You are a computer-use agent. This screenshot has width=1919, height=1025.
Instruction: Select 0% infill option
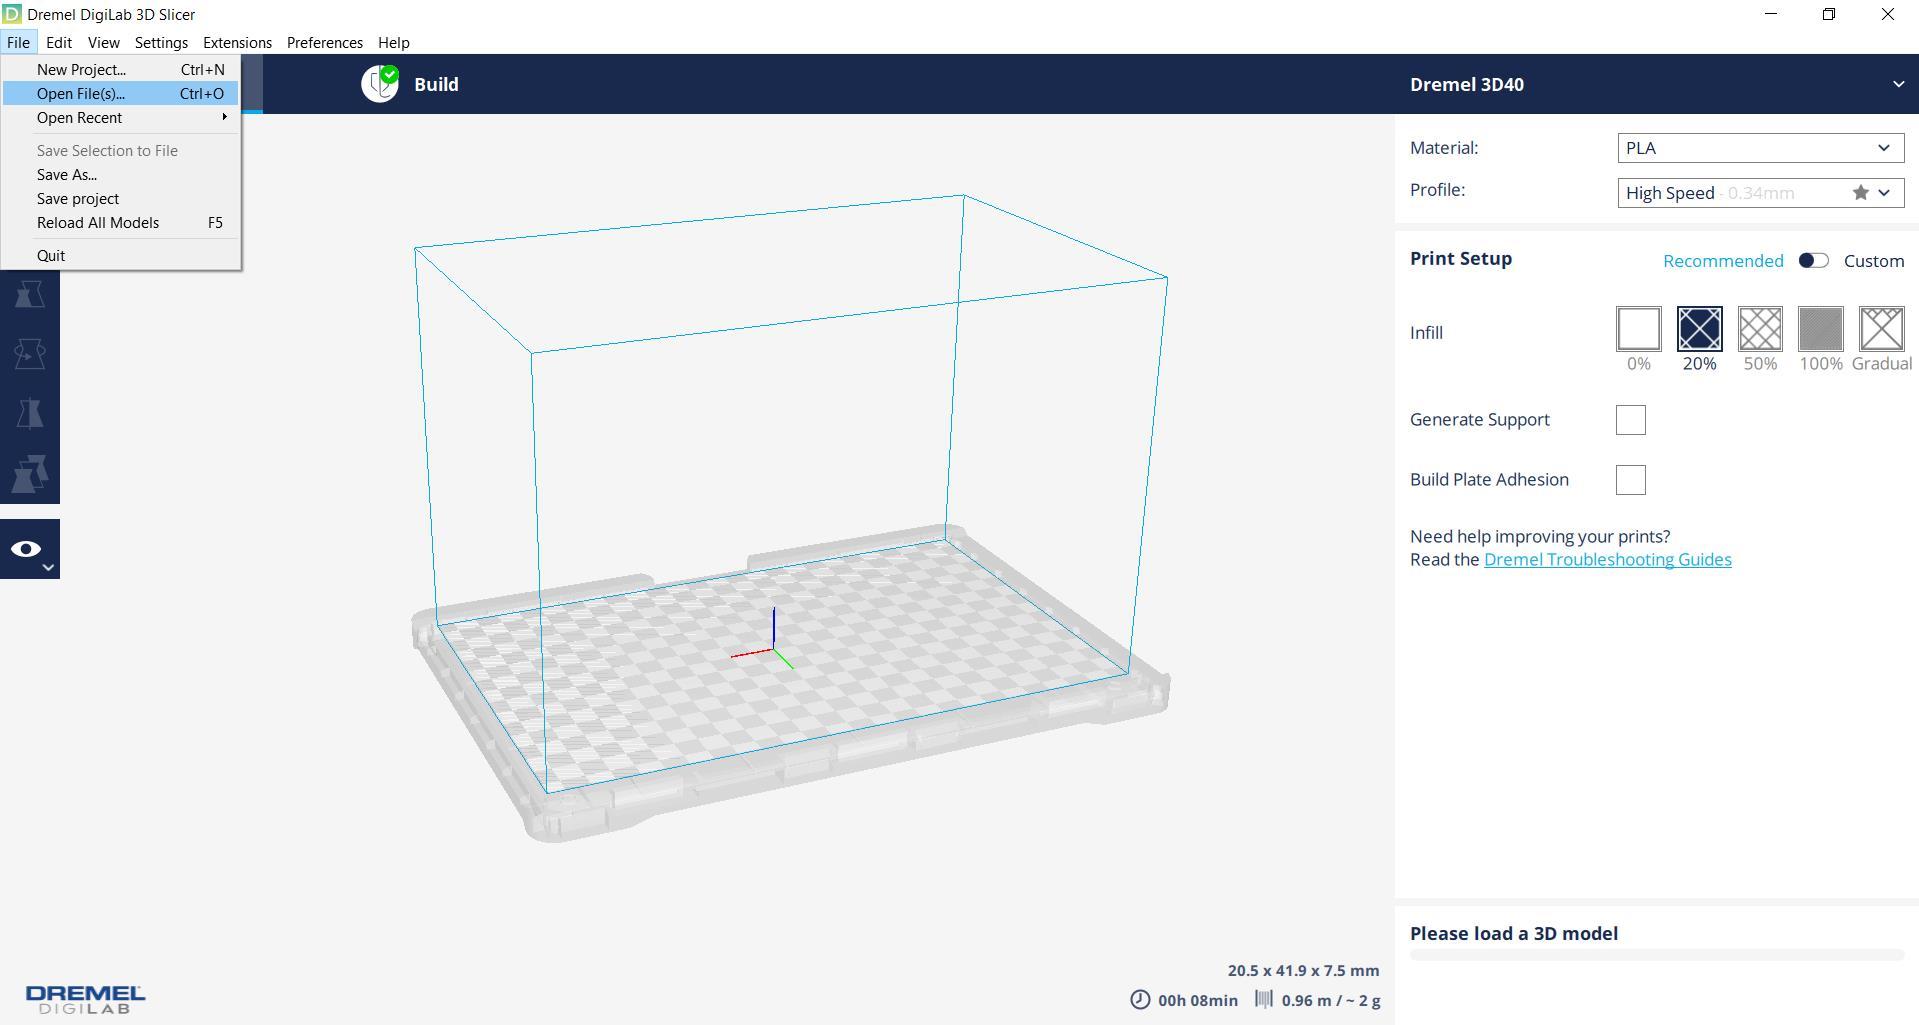point(1638,329)
